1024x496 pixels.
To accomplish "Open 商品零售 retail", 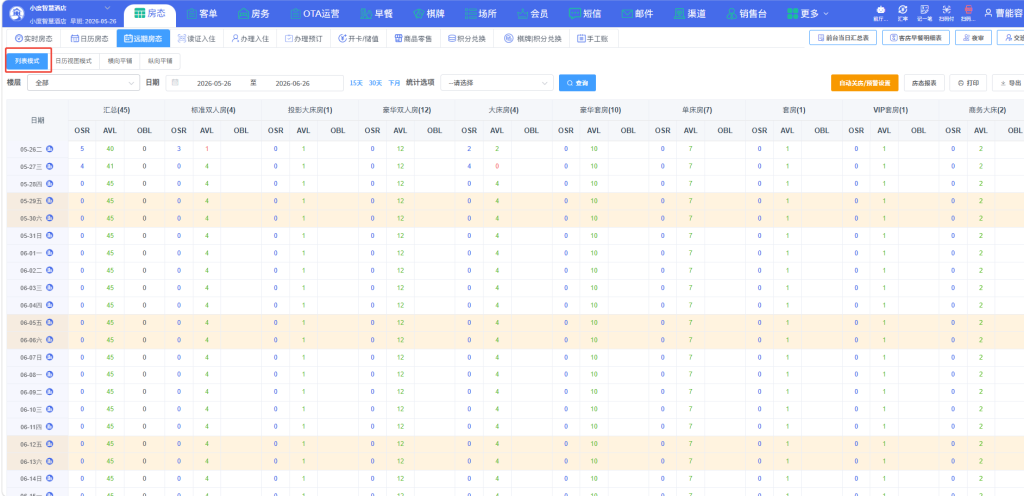I will click(x=413, y=39).
